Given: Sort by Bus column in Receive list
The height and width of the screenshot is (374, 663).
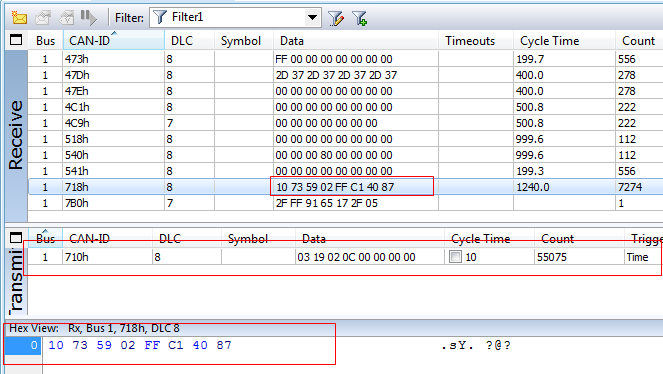Looking at the screenshot, I should click(x=45, y=41).
